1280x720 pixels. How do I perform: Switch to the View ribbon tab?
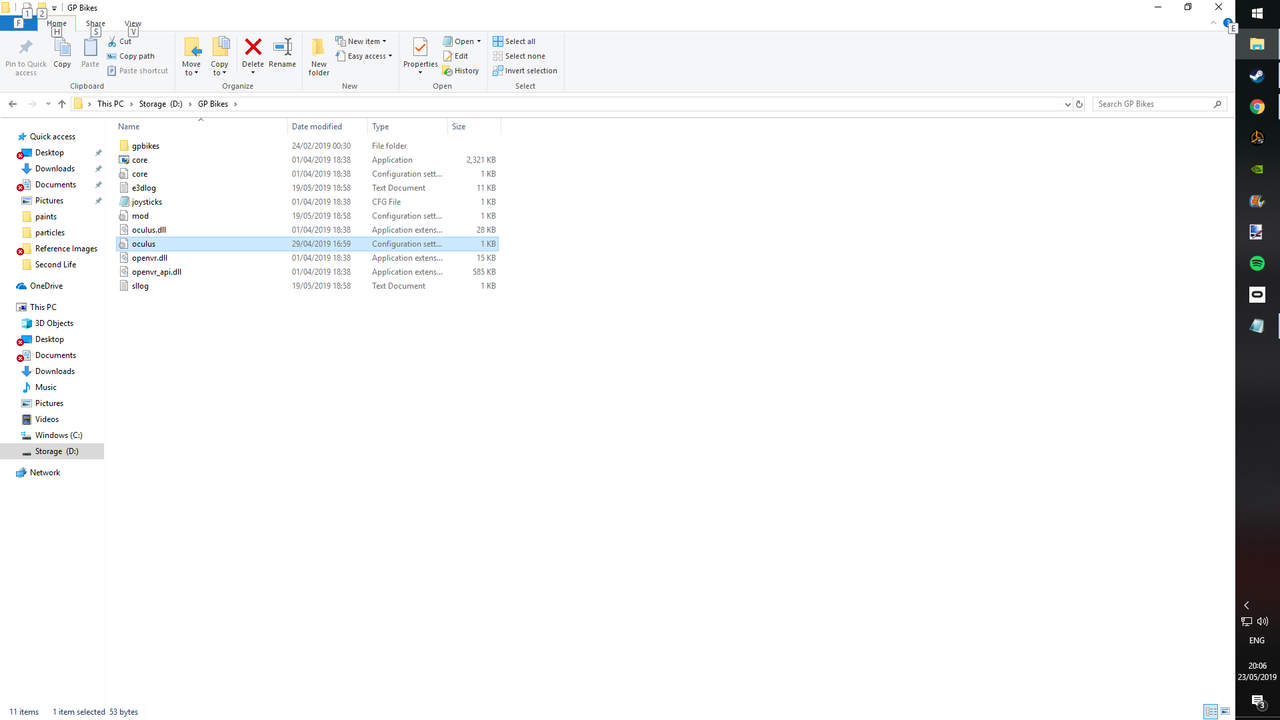pyautogui.click(x=133, y=23)
